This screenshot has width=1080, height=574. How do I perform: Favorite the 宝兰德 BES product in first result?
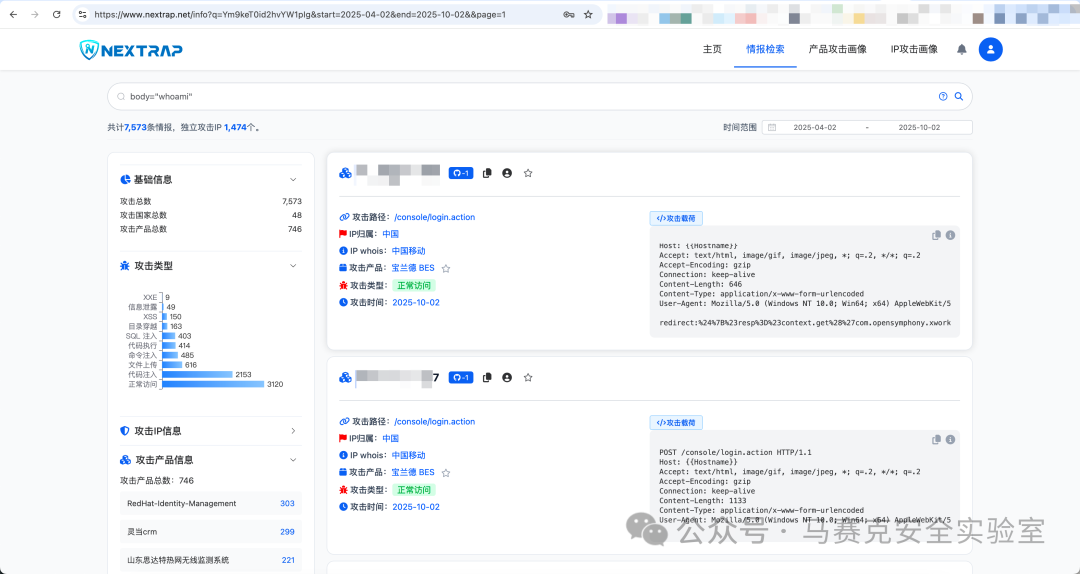(x=446, y=268)
